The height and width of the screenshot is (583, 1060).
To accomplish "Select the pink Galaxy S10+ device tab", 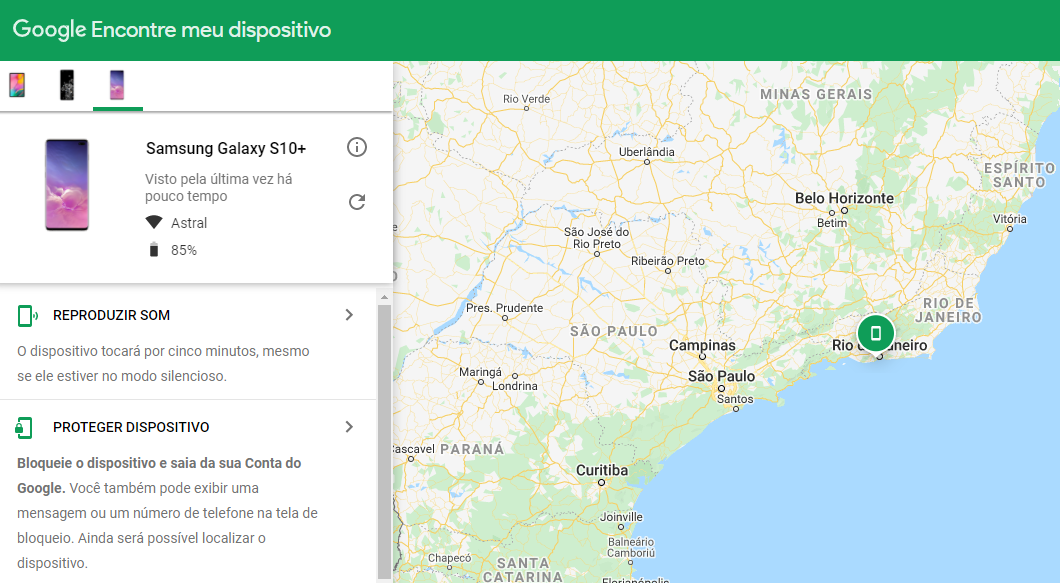I will point(117,85).
